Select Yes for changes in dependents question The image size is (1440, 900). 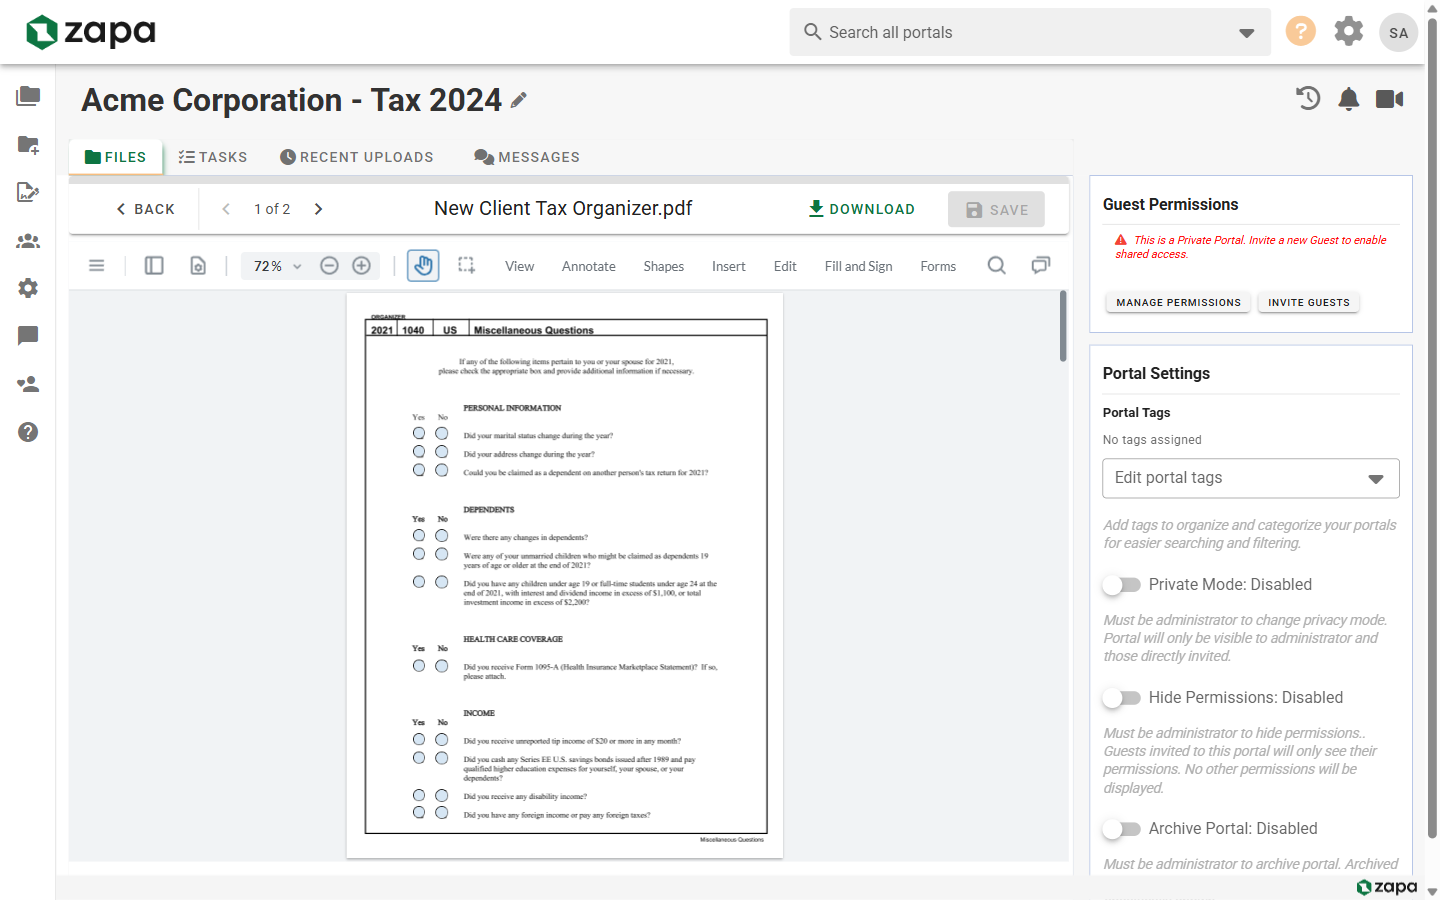pos(419,536)
